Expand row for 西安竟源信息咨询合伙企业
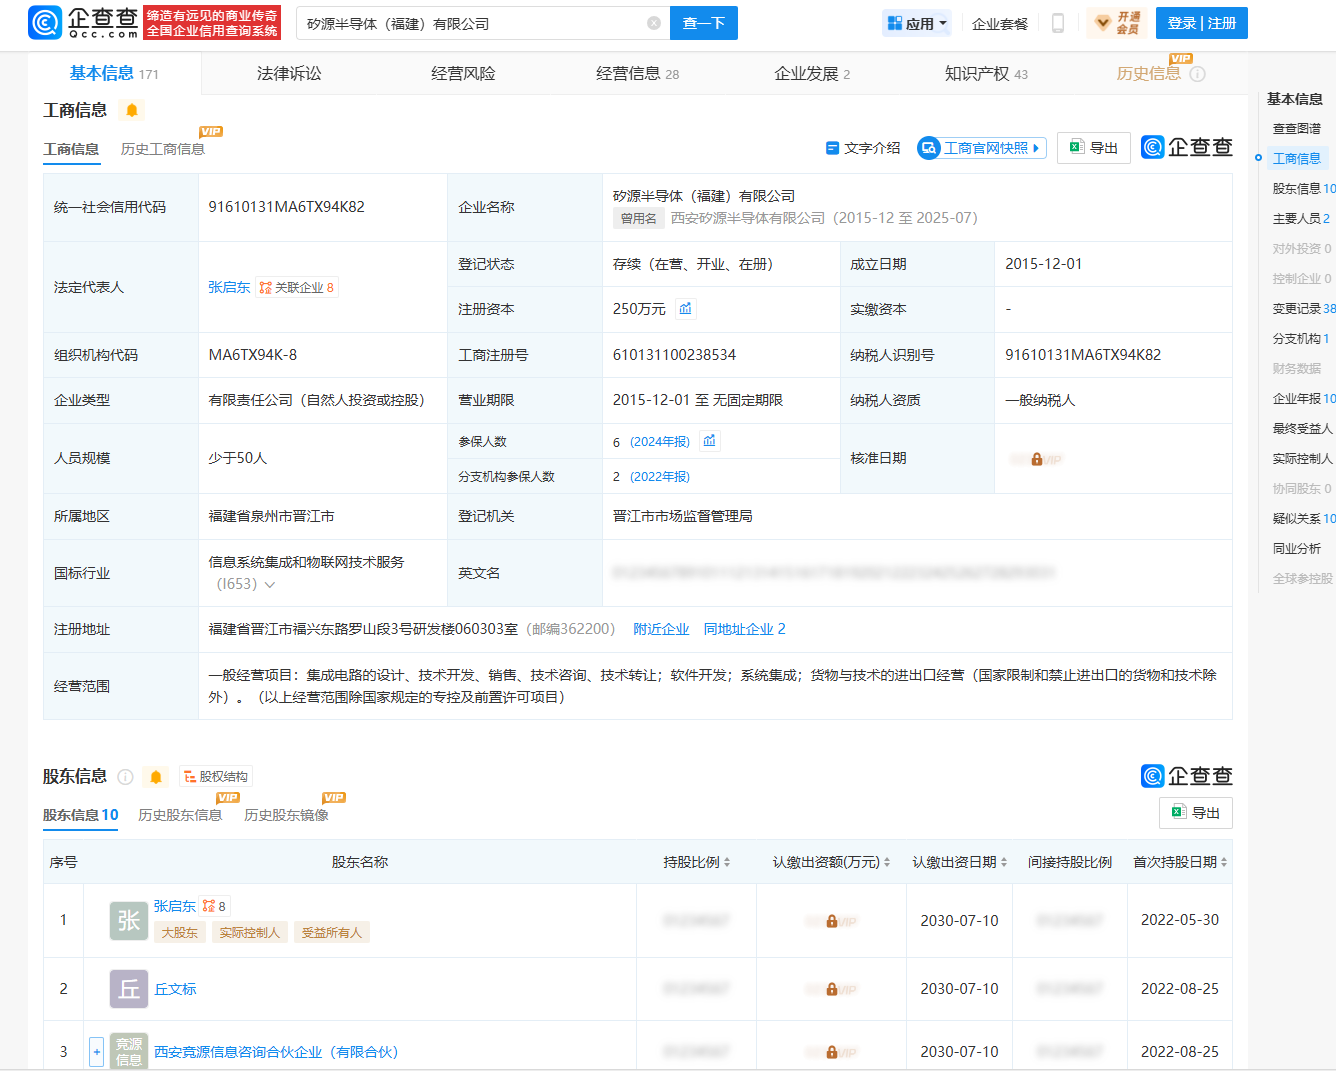Image resolution: width=1336 pixels, height=1071 pixels. (96, 1052)
